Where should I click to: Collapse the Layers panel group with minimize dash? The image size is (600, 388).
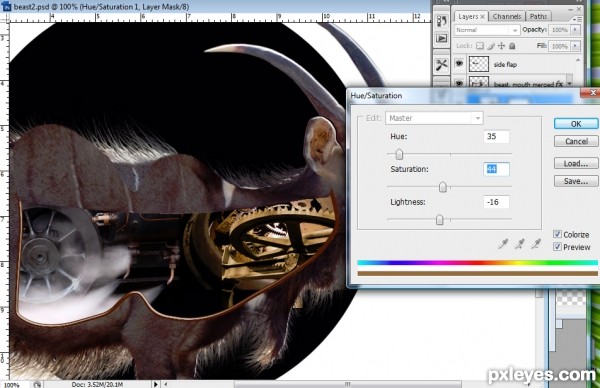[571, 9]
